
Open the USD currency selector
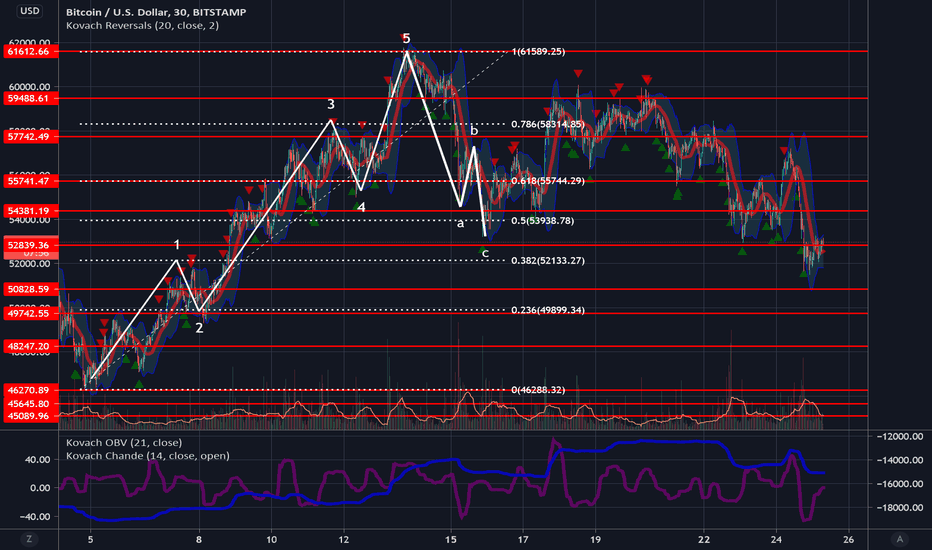(x=29, y=11)
